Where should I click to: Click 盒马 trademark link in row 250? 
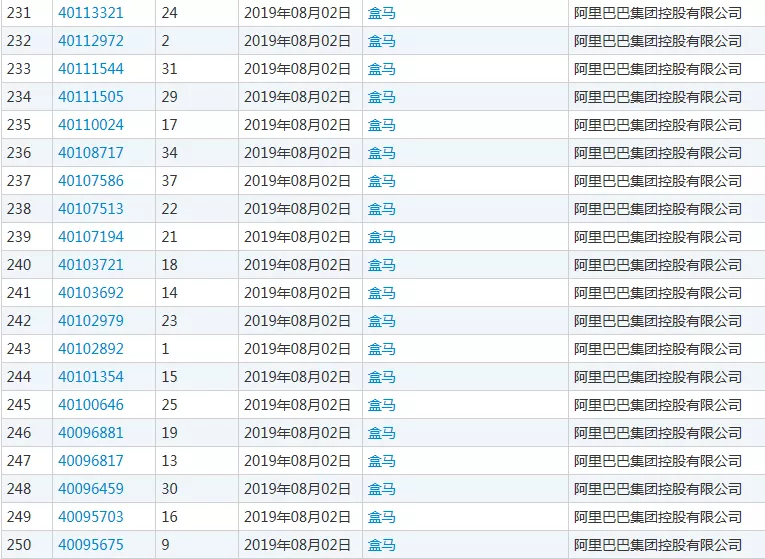tap(382, 545)
